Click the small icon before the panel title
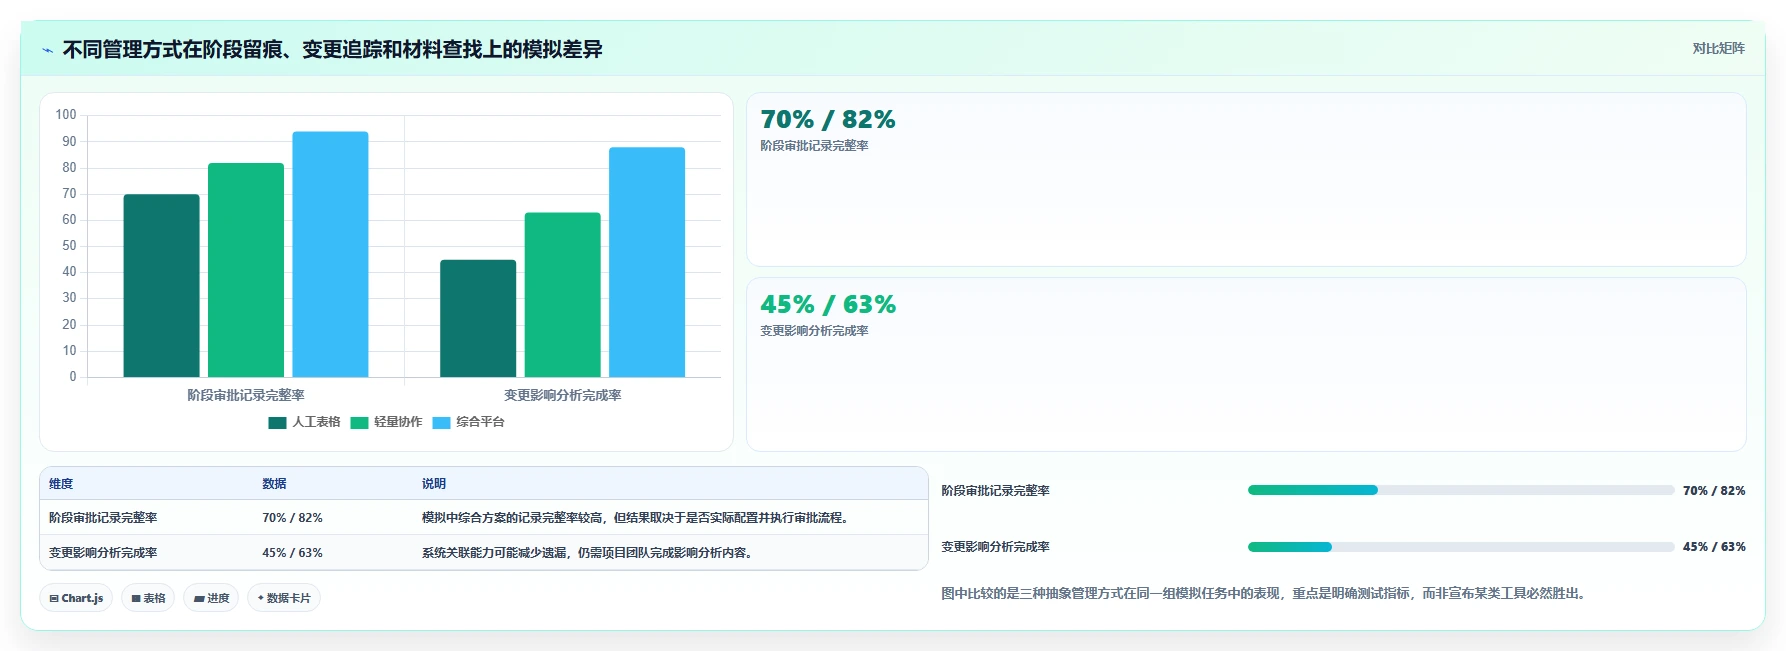This screenshot has height=651, width=1786. coord(47,50)
